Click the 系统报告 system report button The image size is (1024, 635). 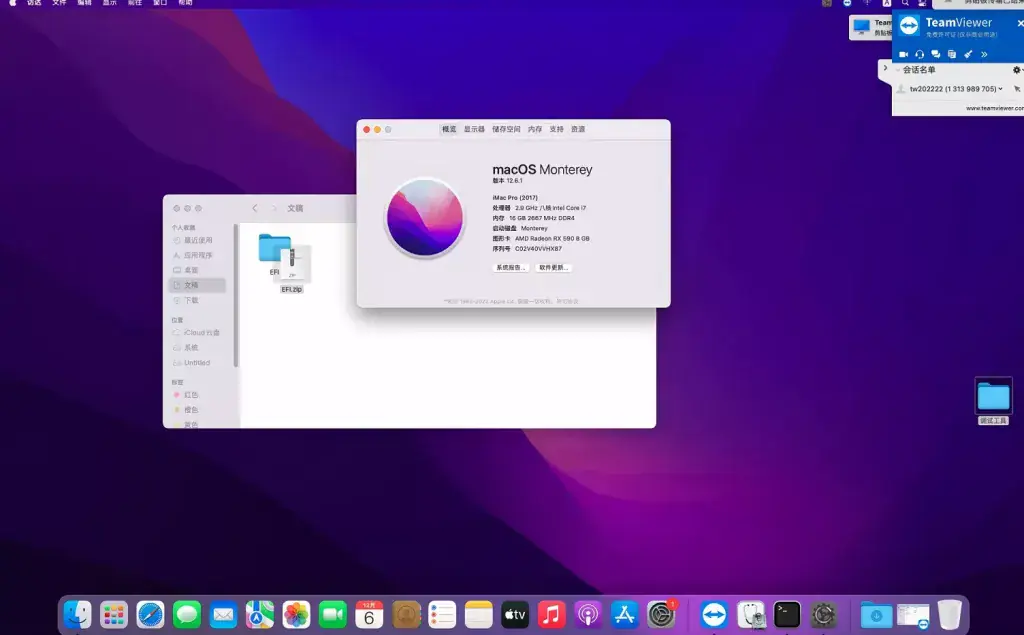511,267
